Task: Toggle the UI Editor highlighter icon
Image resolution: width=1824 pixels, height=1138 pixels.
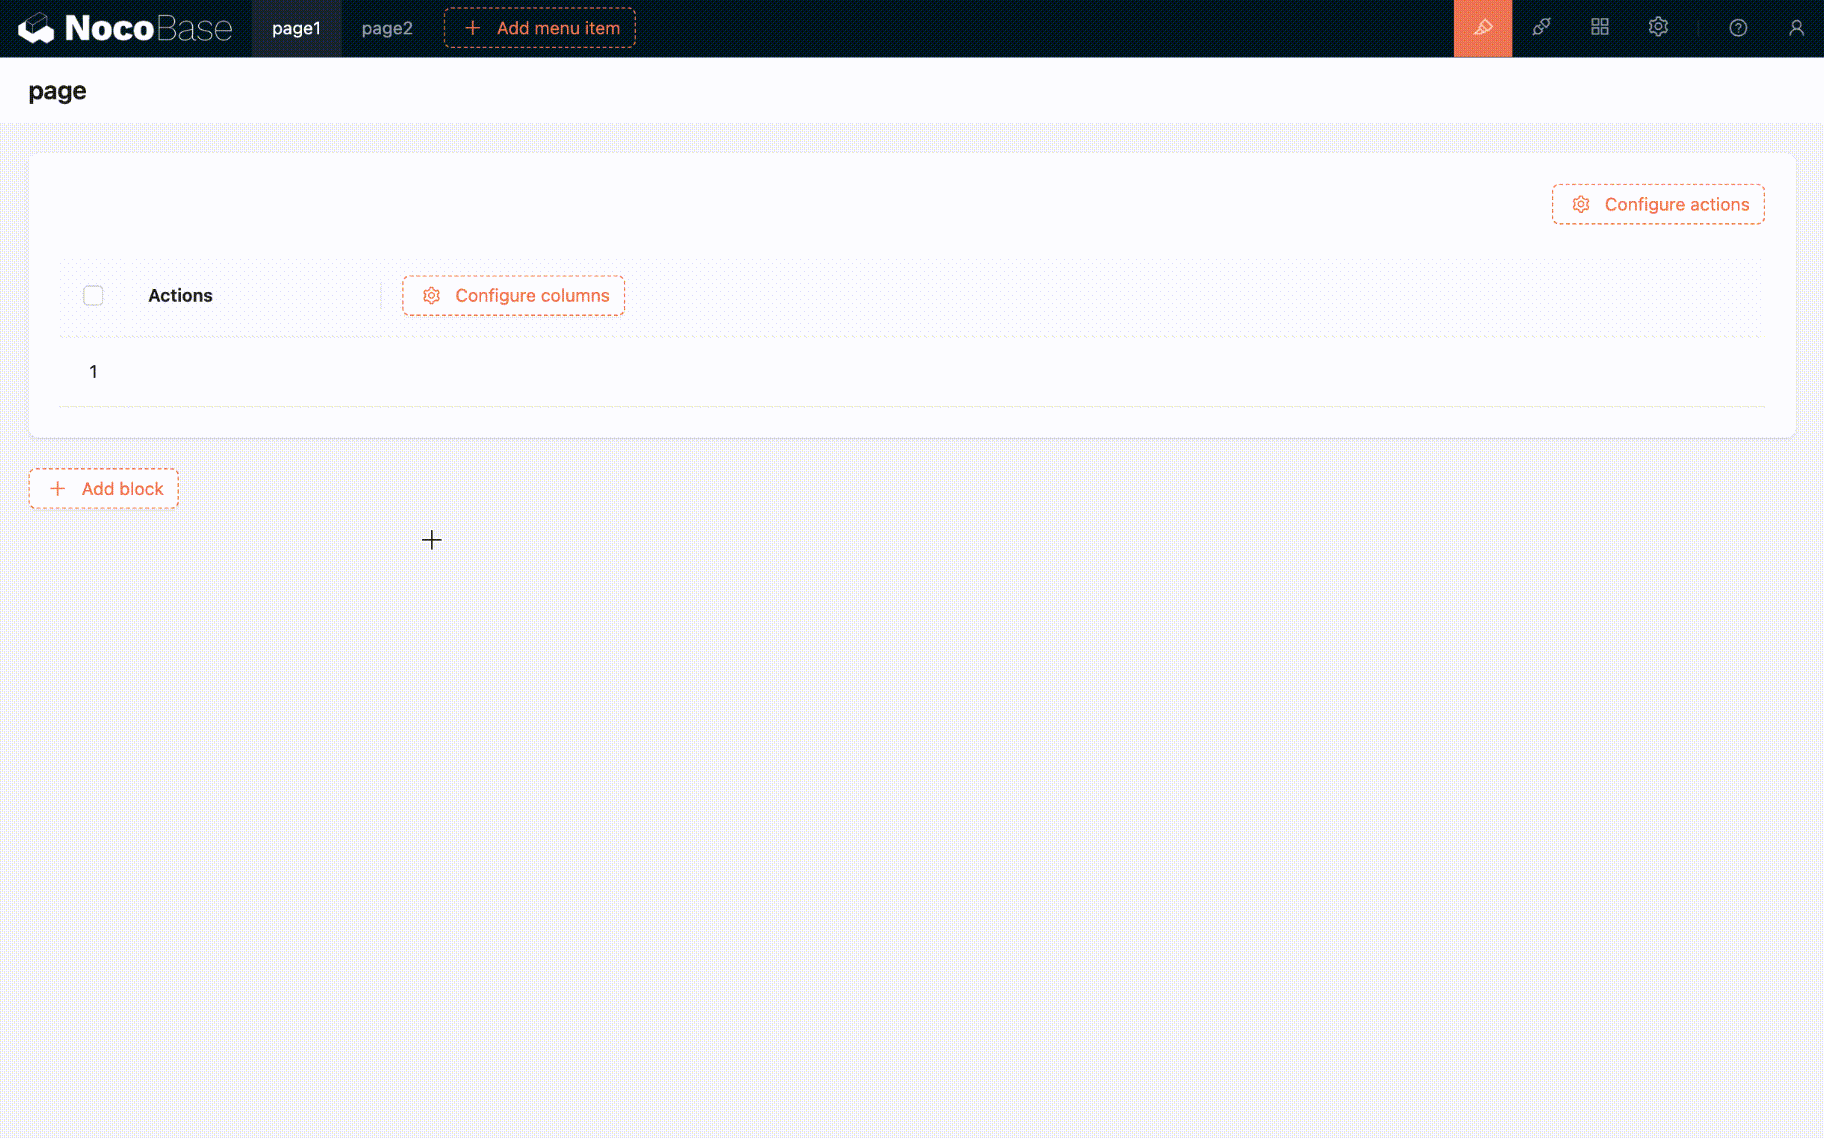Action: coord(1482,28)
